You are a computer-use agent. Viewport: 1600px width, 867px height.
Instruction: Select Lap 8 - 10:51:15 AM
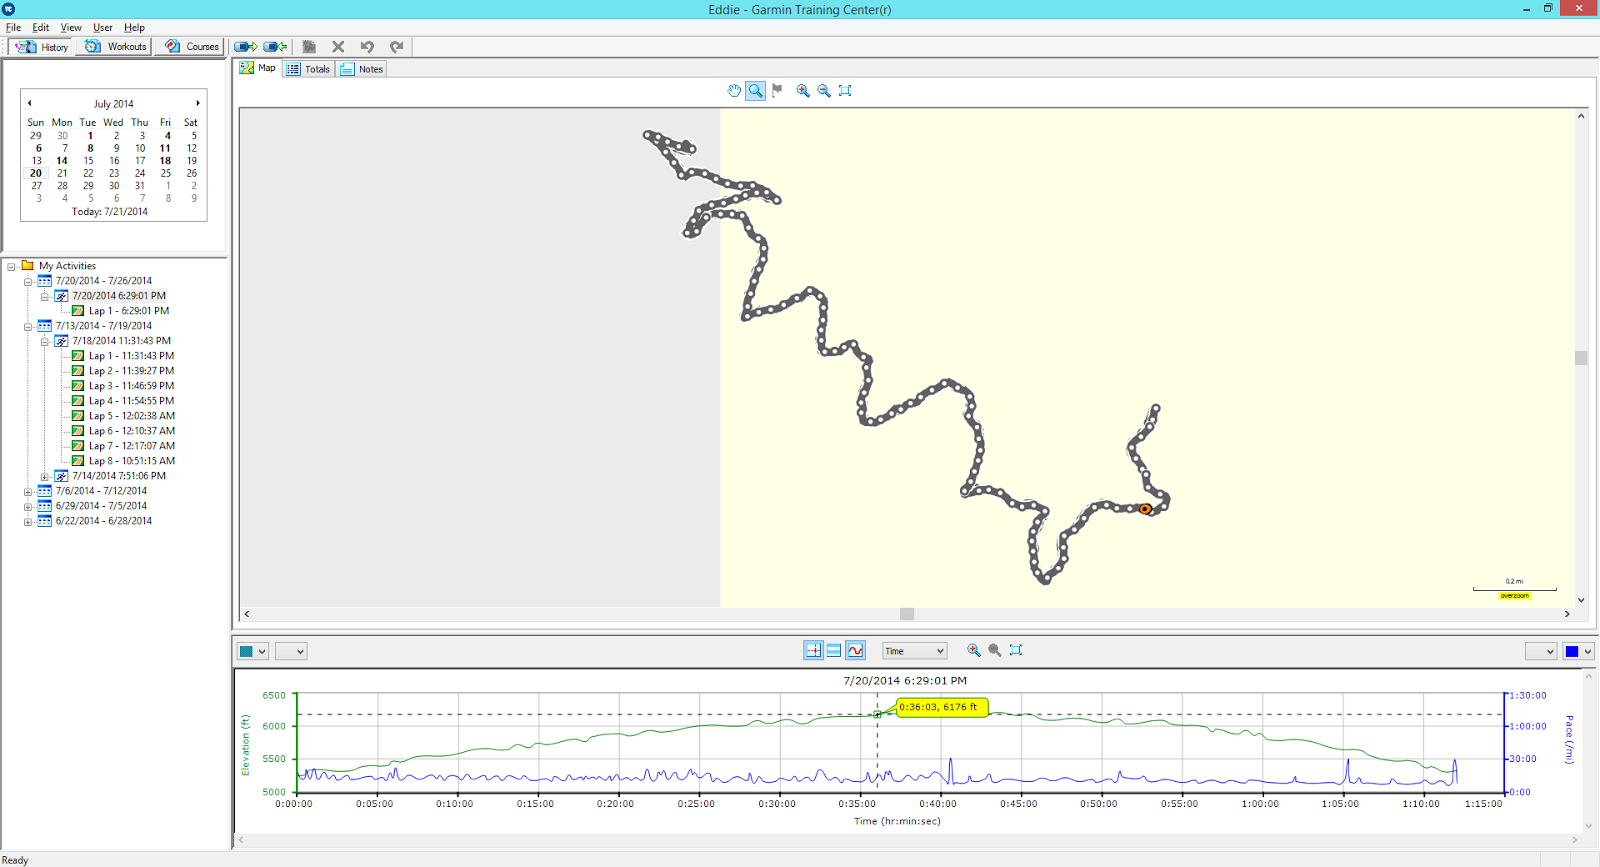point(132,461)
